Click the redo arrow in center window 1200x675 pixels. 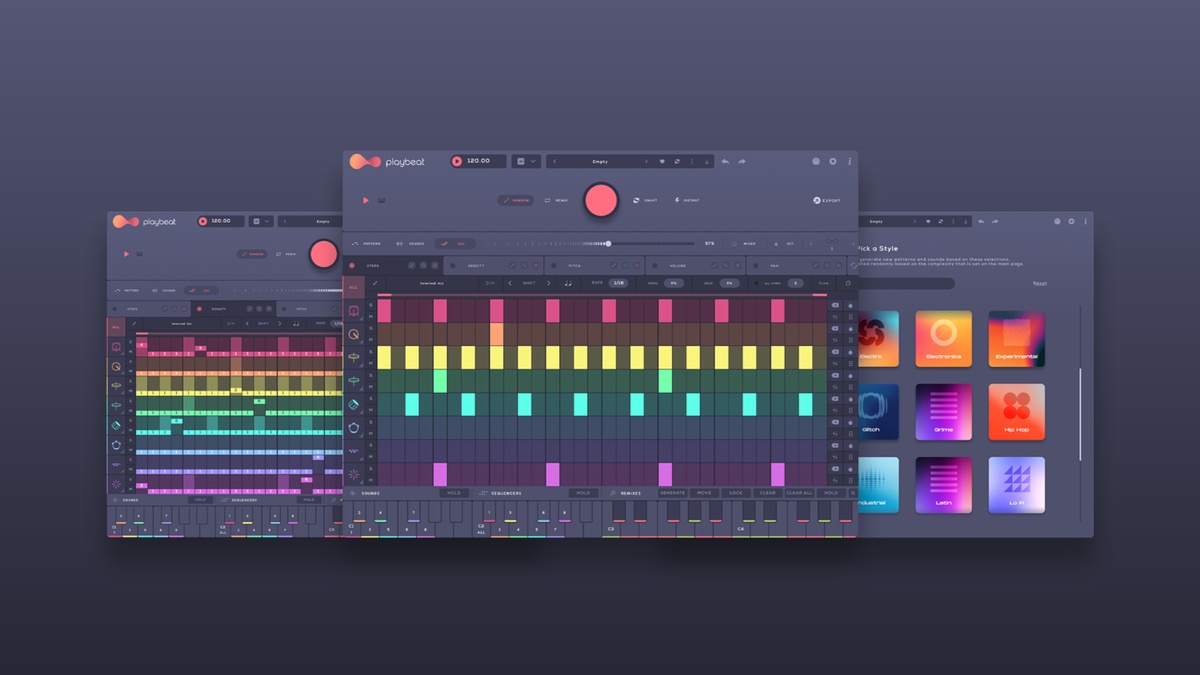(742, 161)
